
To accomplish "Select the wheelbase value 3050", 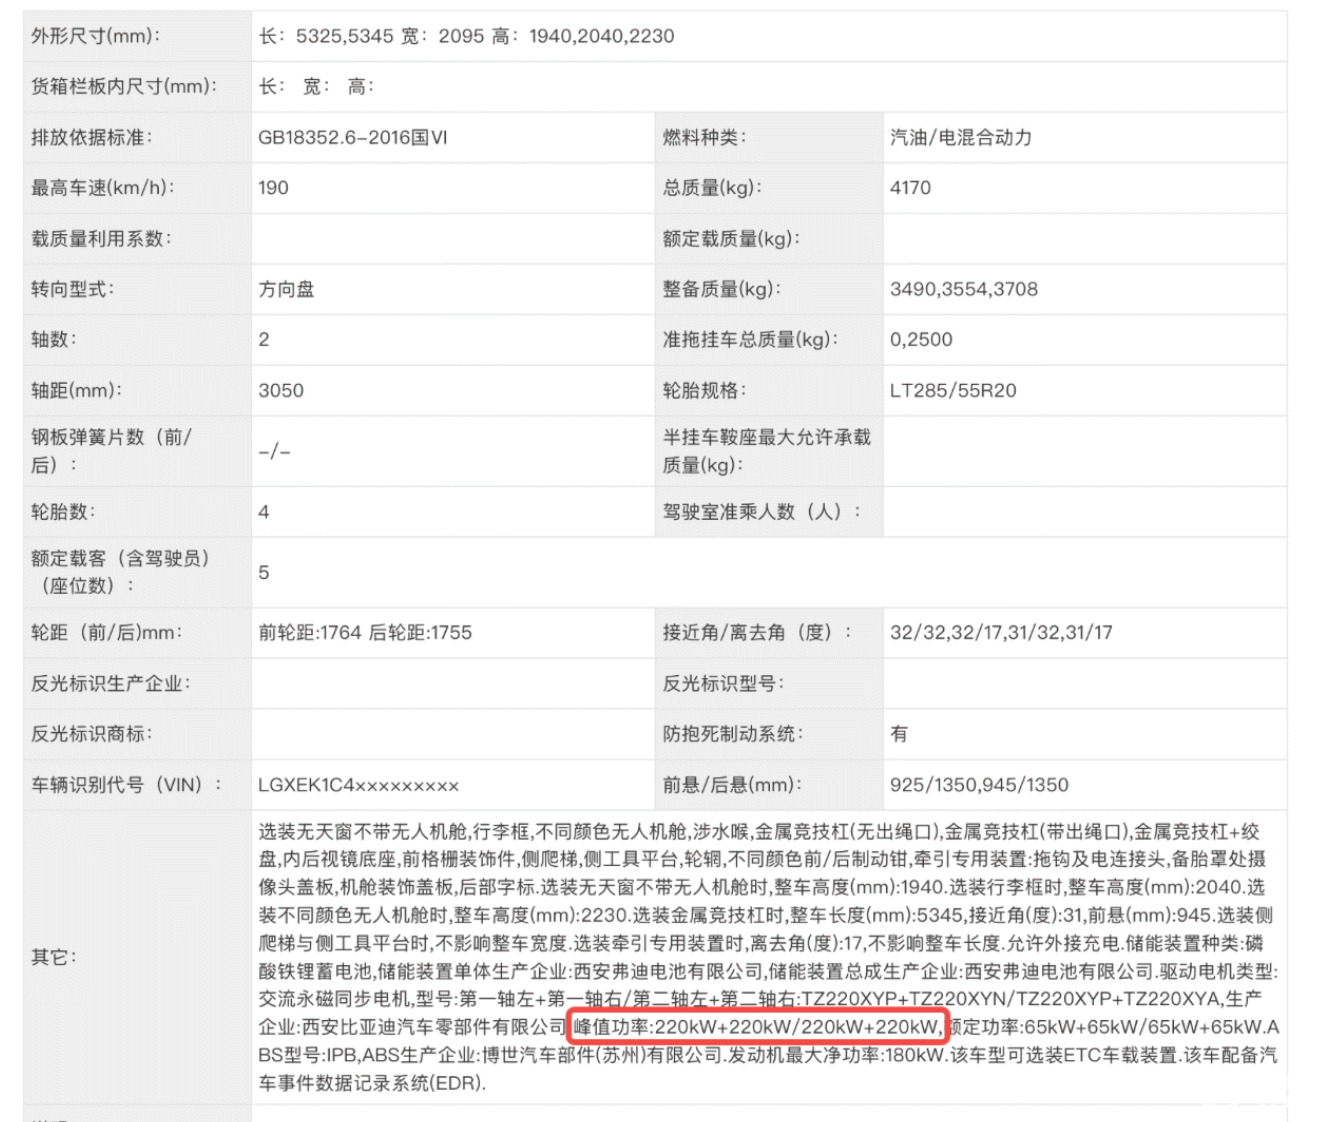I will [281, 390].
